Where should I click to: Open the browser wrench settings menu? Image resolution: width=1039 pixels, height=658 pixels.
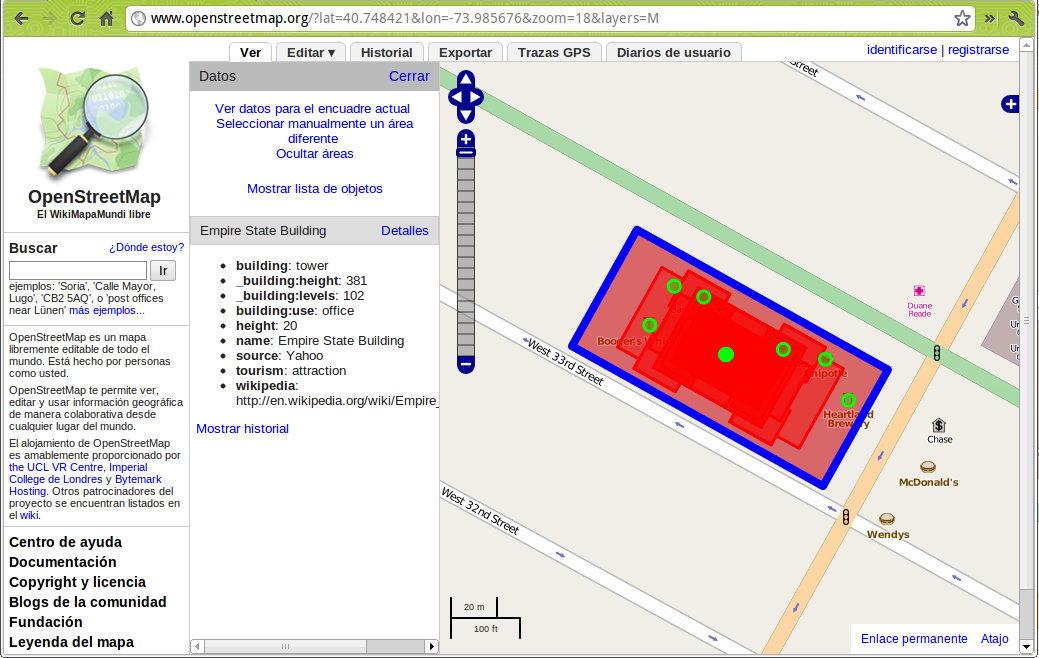coord(1016,18)
